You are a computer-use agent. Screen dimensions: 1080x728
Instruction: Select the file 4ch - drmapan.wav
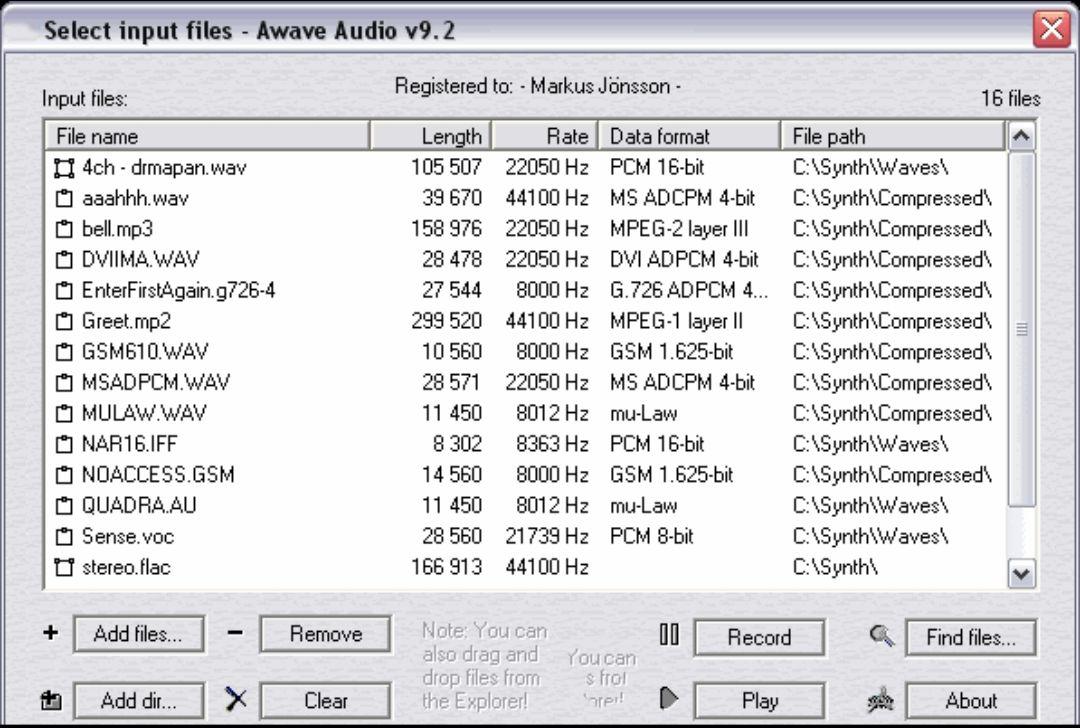(x=164, y=167)
